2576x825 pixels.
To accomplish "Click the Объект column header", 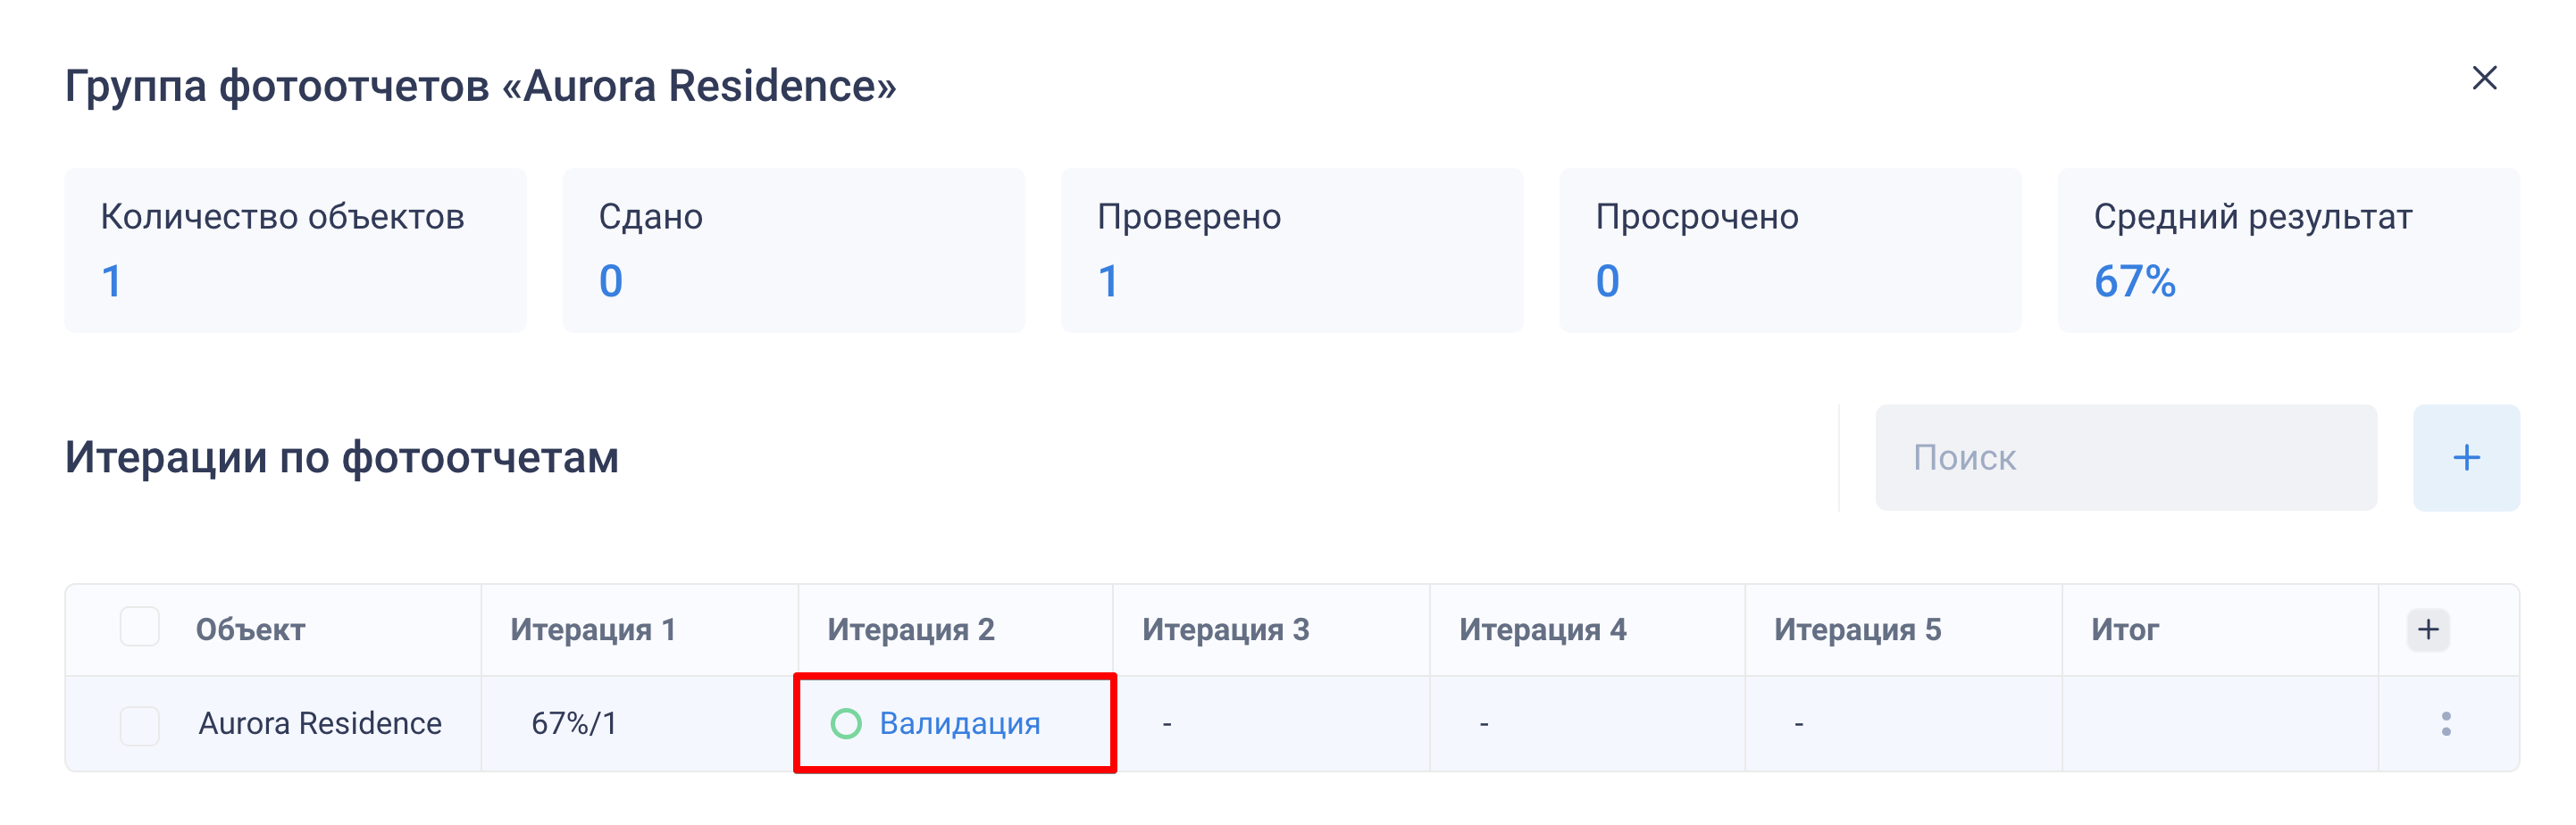I will click(250, 630).
